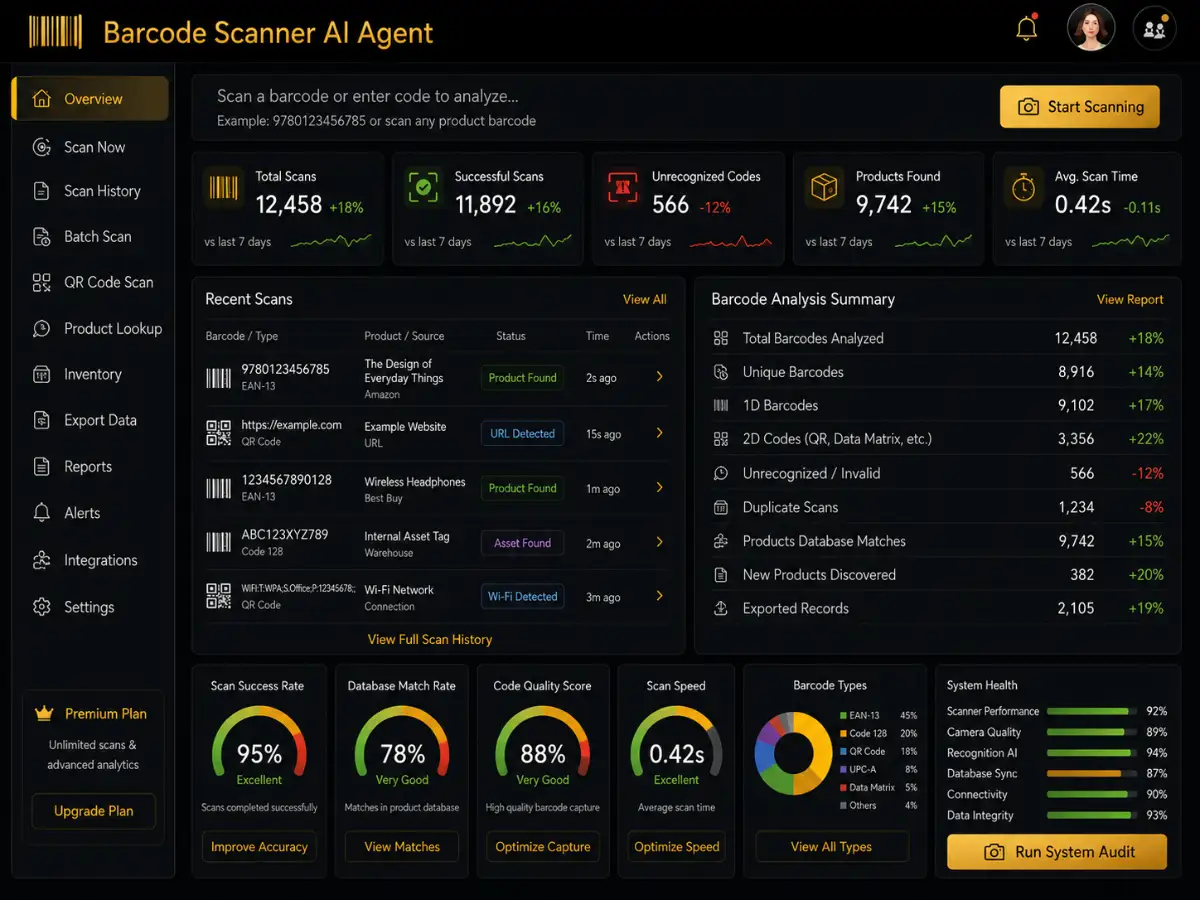Click the Optimize Capture button
This screenshot has height=900, width=1200.
[x=543, y=846]
